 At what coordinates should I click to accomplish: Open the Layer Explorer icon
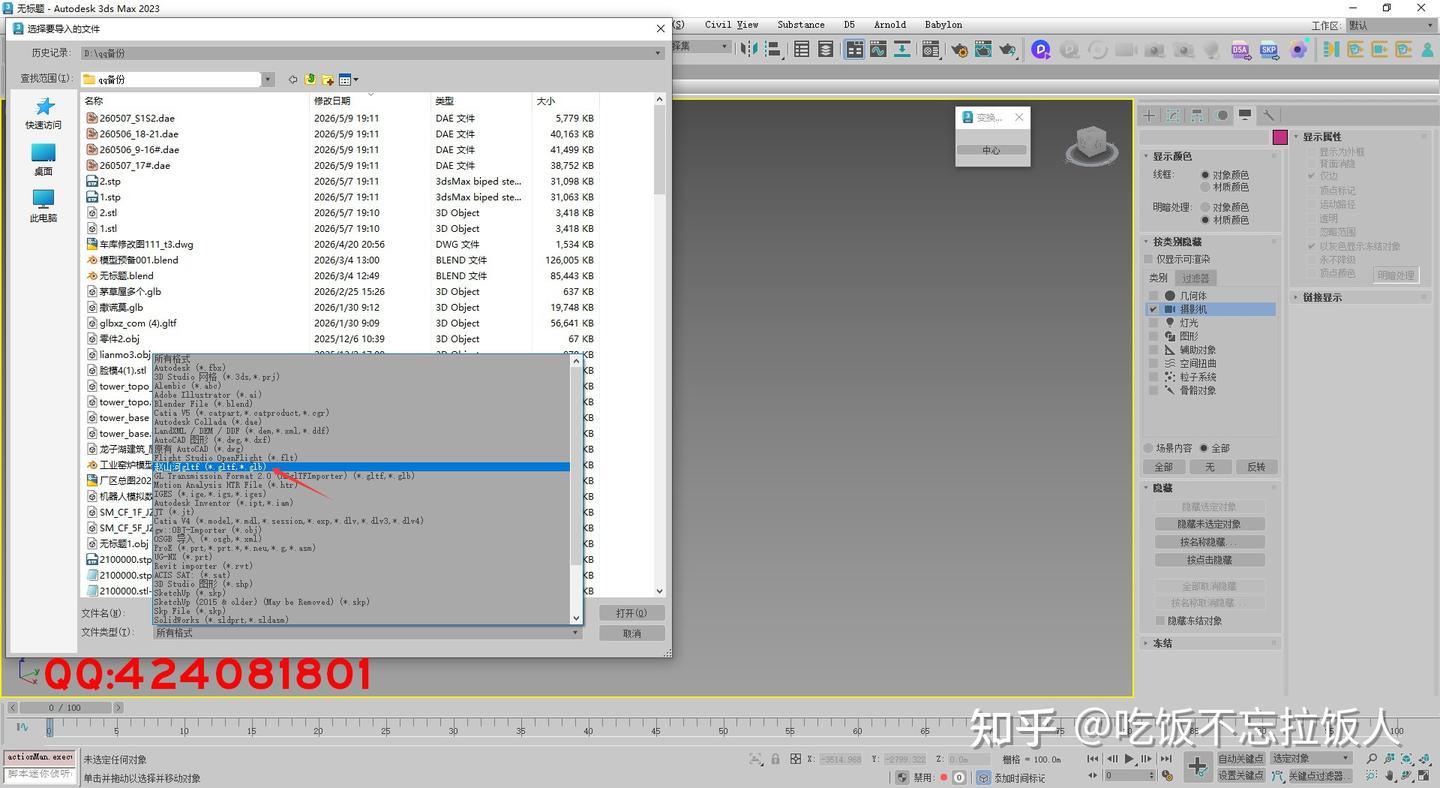(826, 49)
